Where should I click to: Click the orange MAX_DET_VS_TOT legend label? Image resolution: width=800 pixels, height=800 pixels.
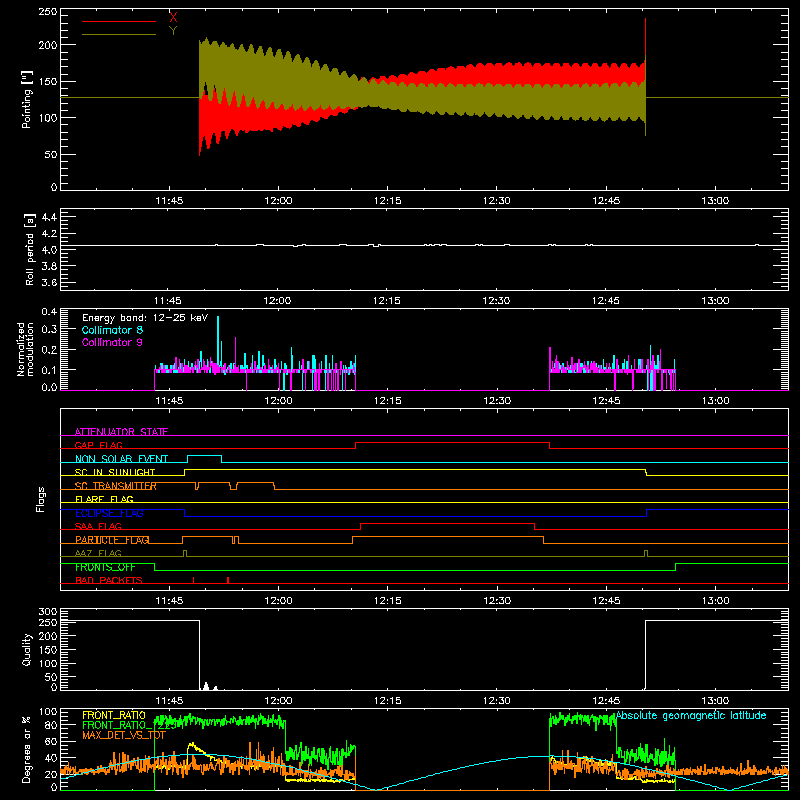(124, 735)
